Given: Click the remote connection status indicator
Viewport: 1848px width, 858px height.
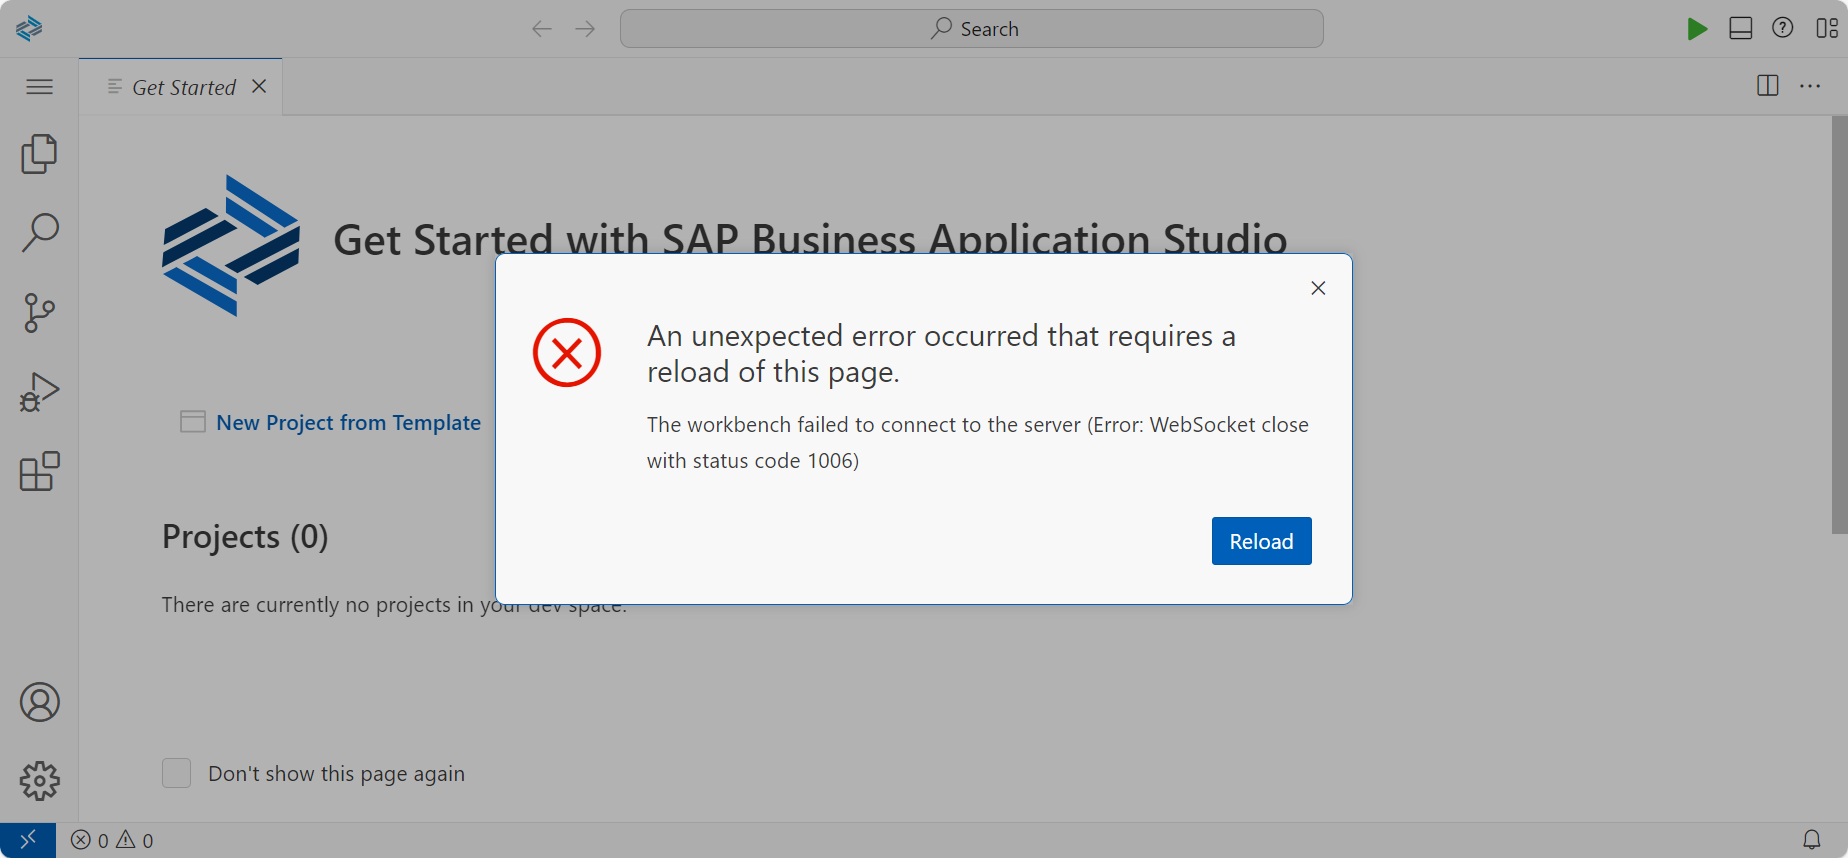Looking at the screenshot, I should pos(28,840).
